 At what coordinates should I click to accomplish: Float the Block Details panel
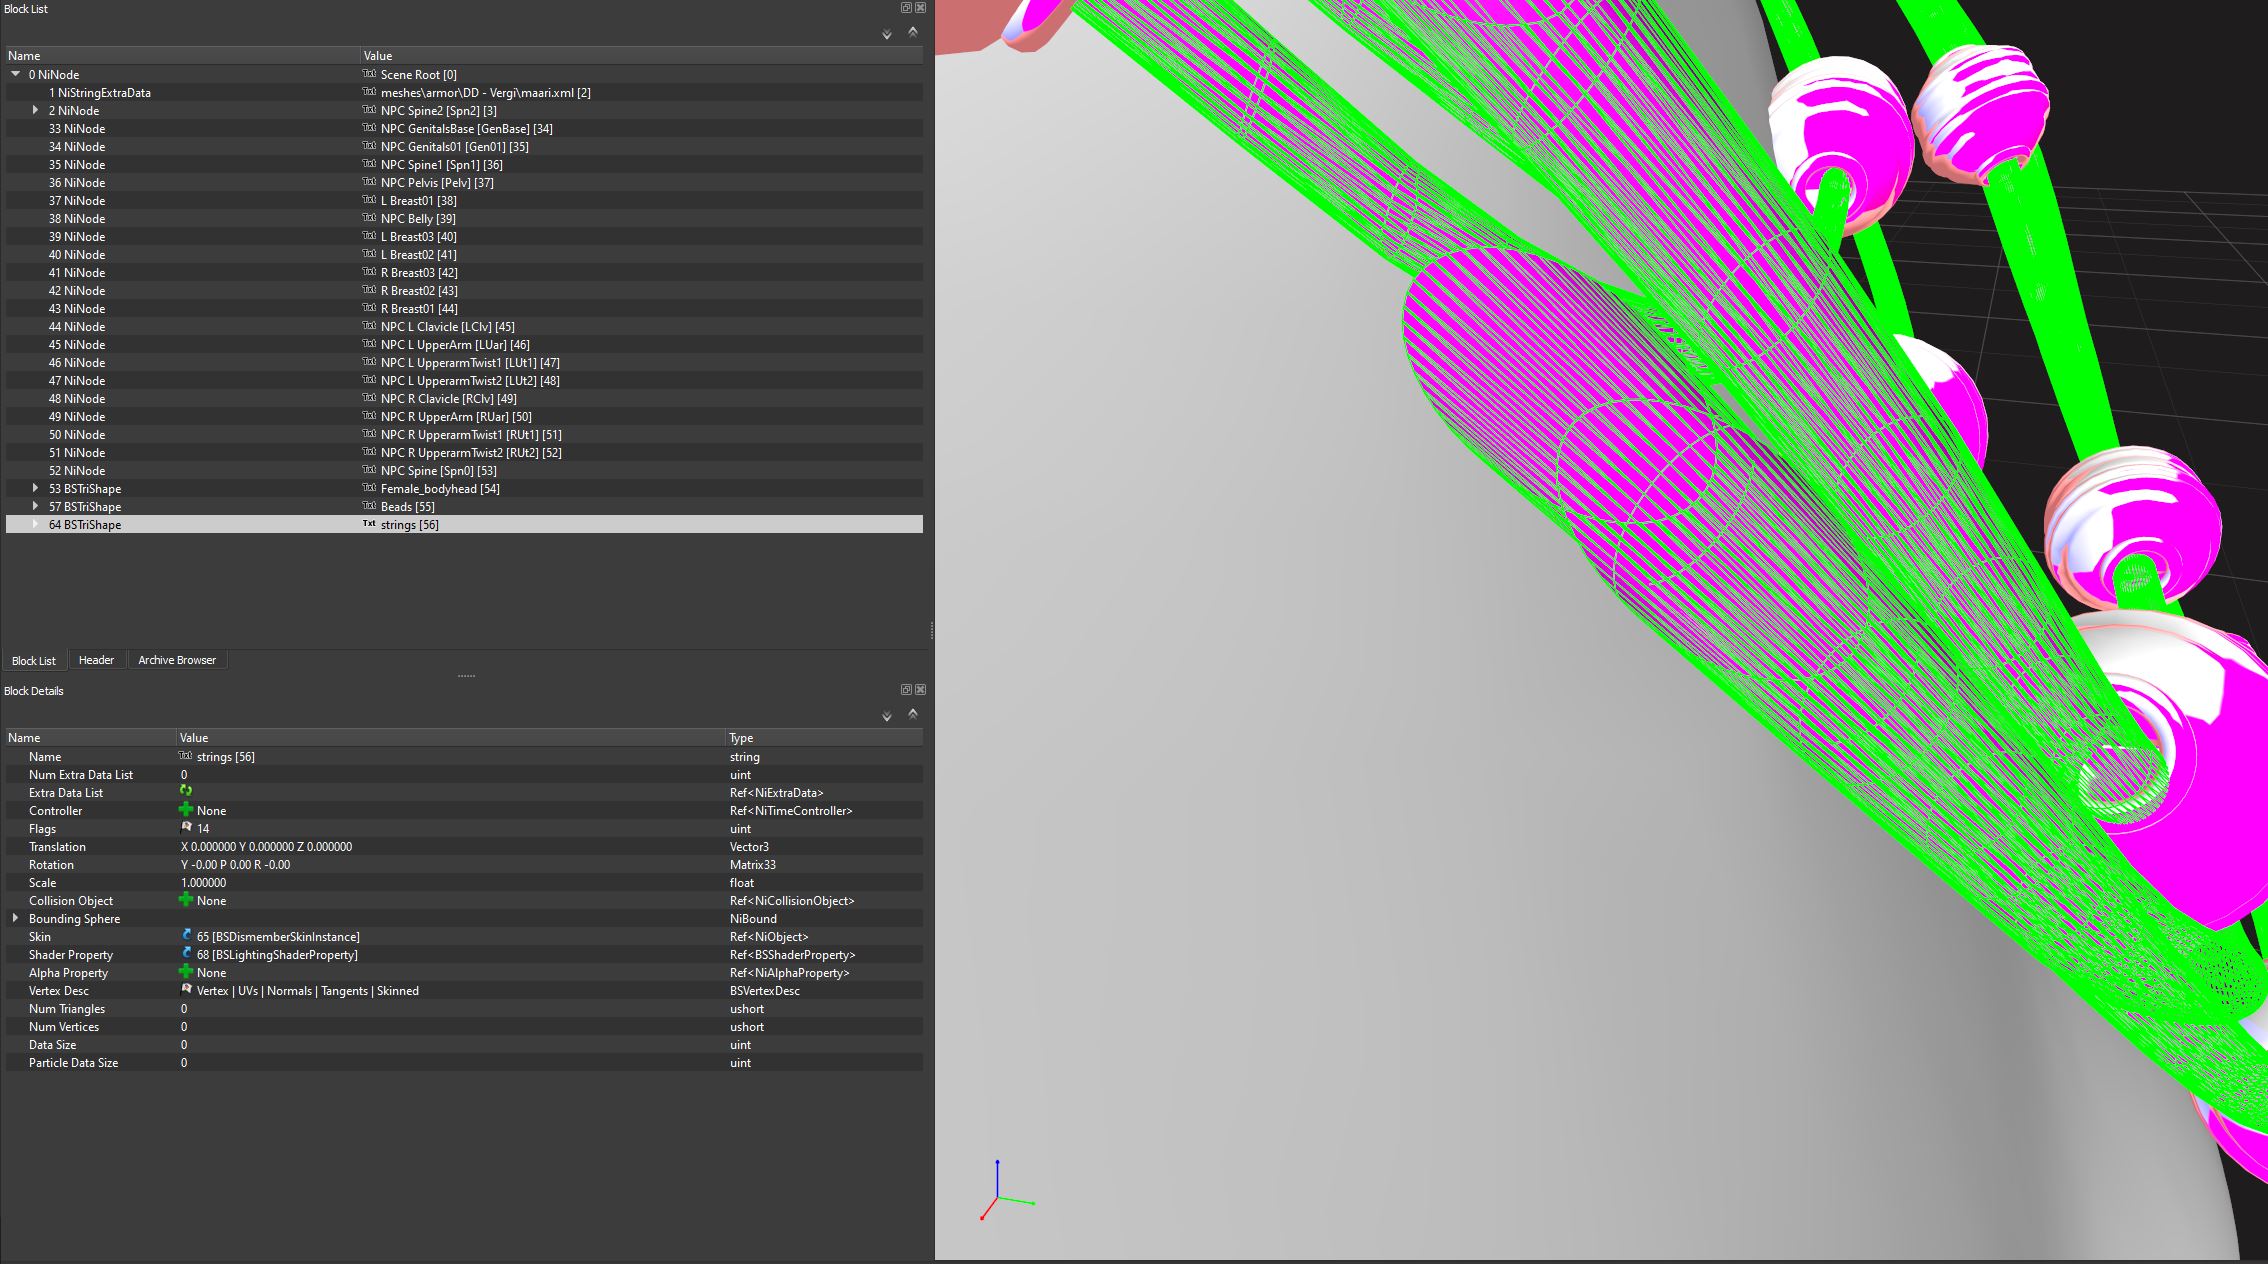tap(906, 690)
